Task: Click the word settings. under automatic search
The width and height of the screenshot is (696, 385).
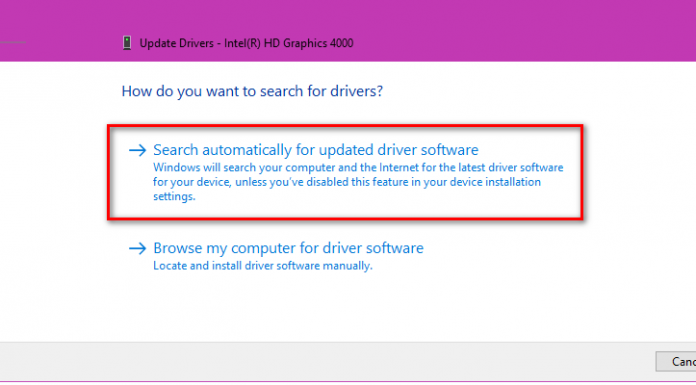Action: click(x=174, y=196)
